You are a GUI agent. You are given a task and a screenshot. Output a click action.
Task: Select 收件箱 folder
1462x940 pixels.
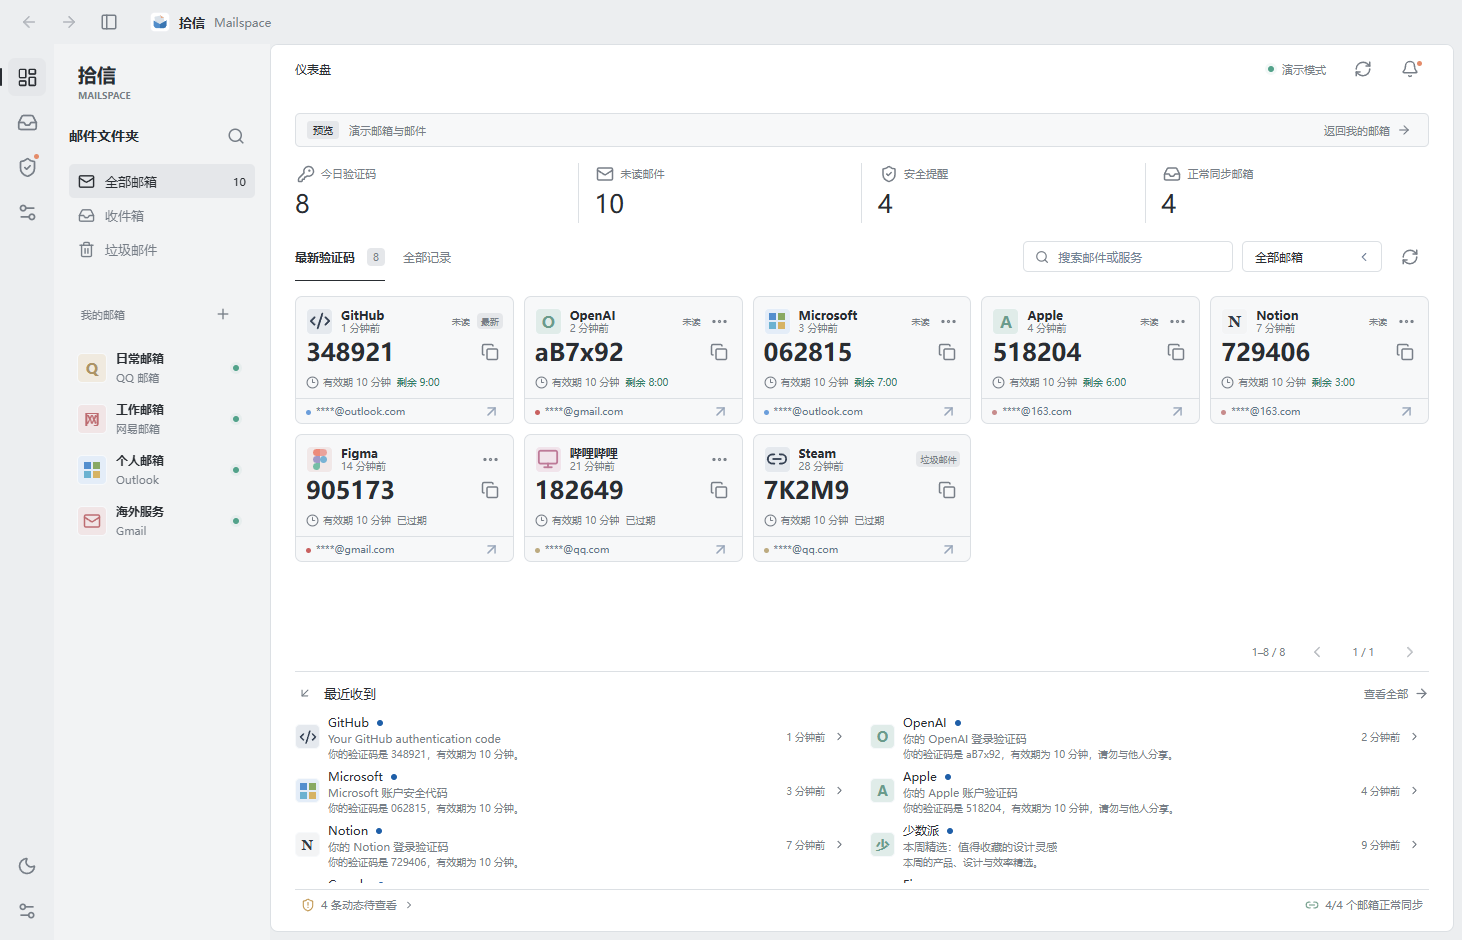[x=162, y=216]
